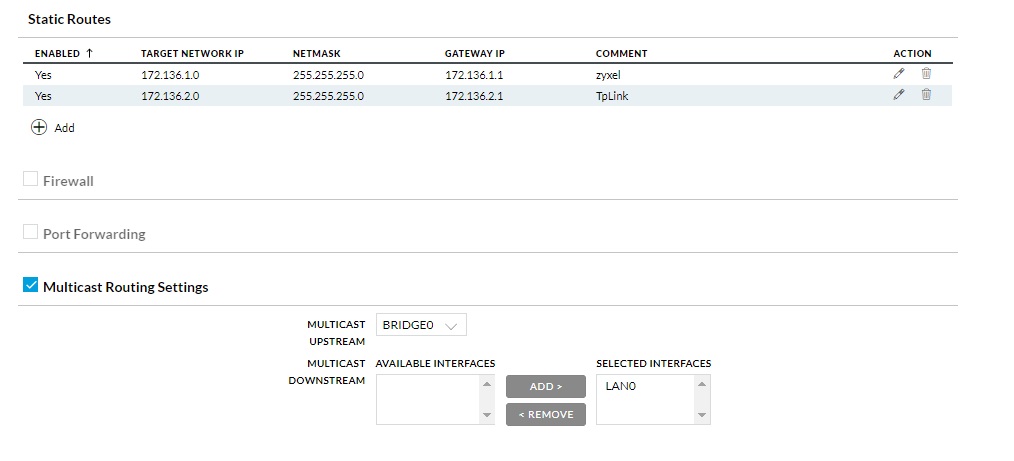The height and width of the screenshot is (461, 1014).
Task: Edit the zyxel static route
Action: click(898, 74)
